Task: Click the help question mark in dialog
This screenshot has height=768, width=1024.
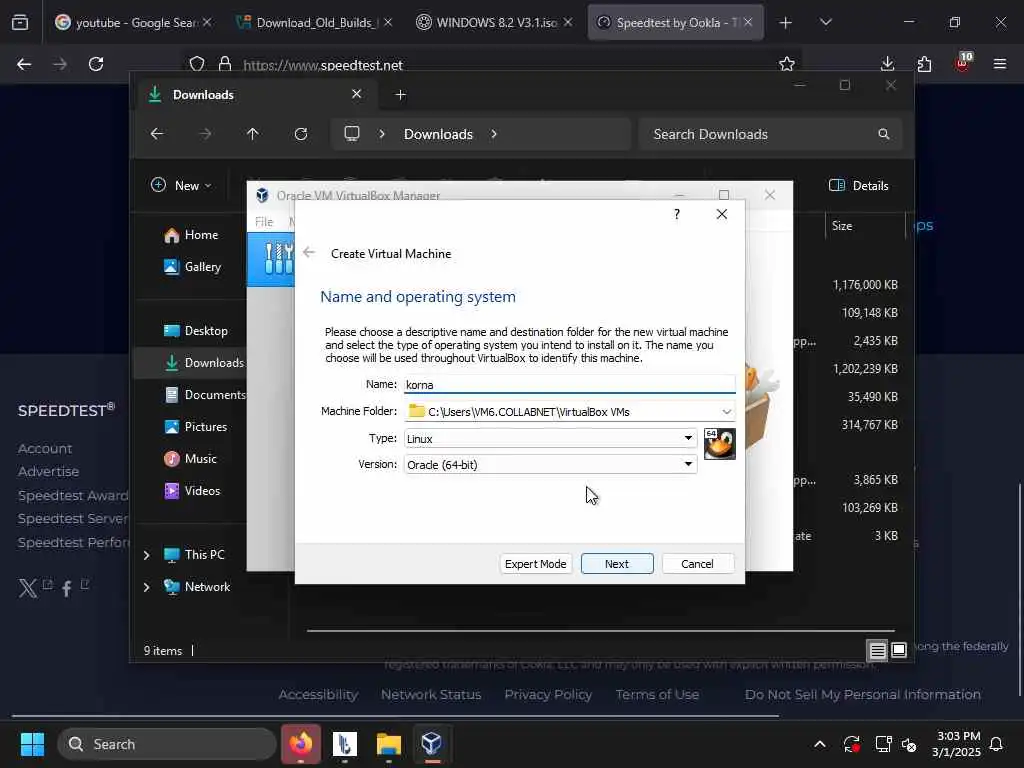Action: [677, 214]
